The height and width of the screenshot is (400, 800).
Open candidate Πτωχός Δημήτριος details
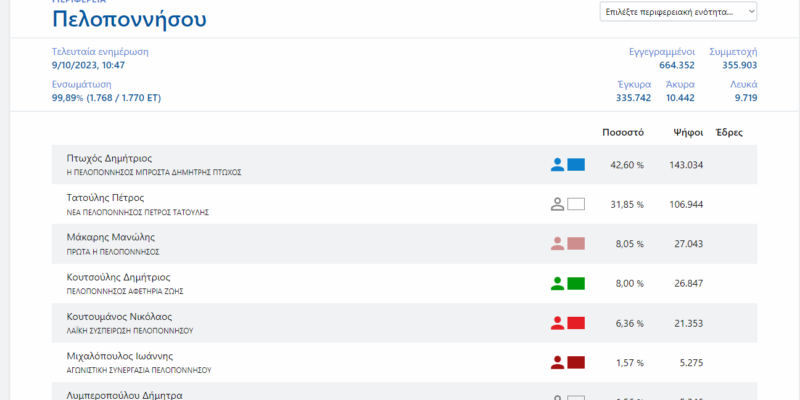(108, 158)
